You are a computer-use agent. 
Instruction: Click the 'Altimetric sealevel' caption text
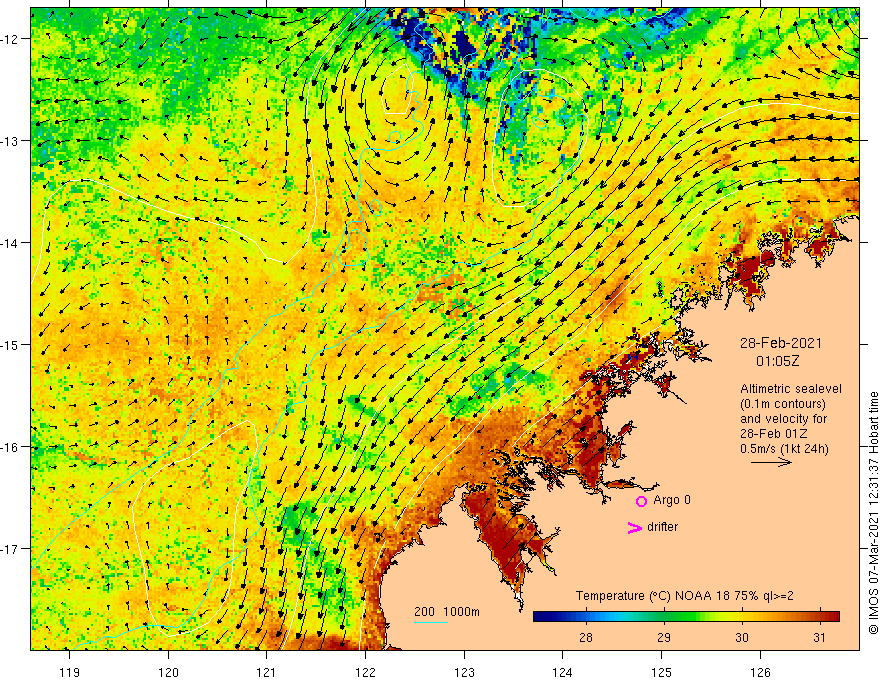[791, 389]
